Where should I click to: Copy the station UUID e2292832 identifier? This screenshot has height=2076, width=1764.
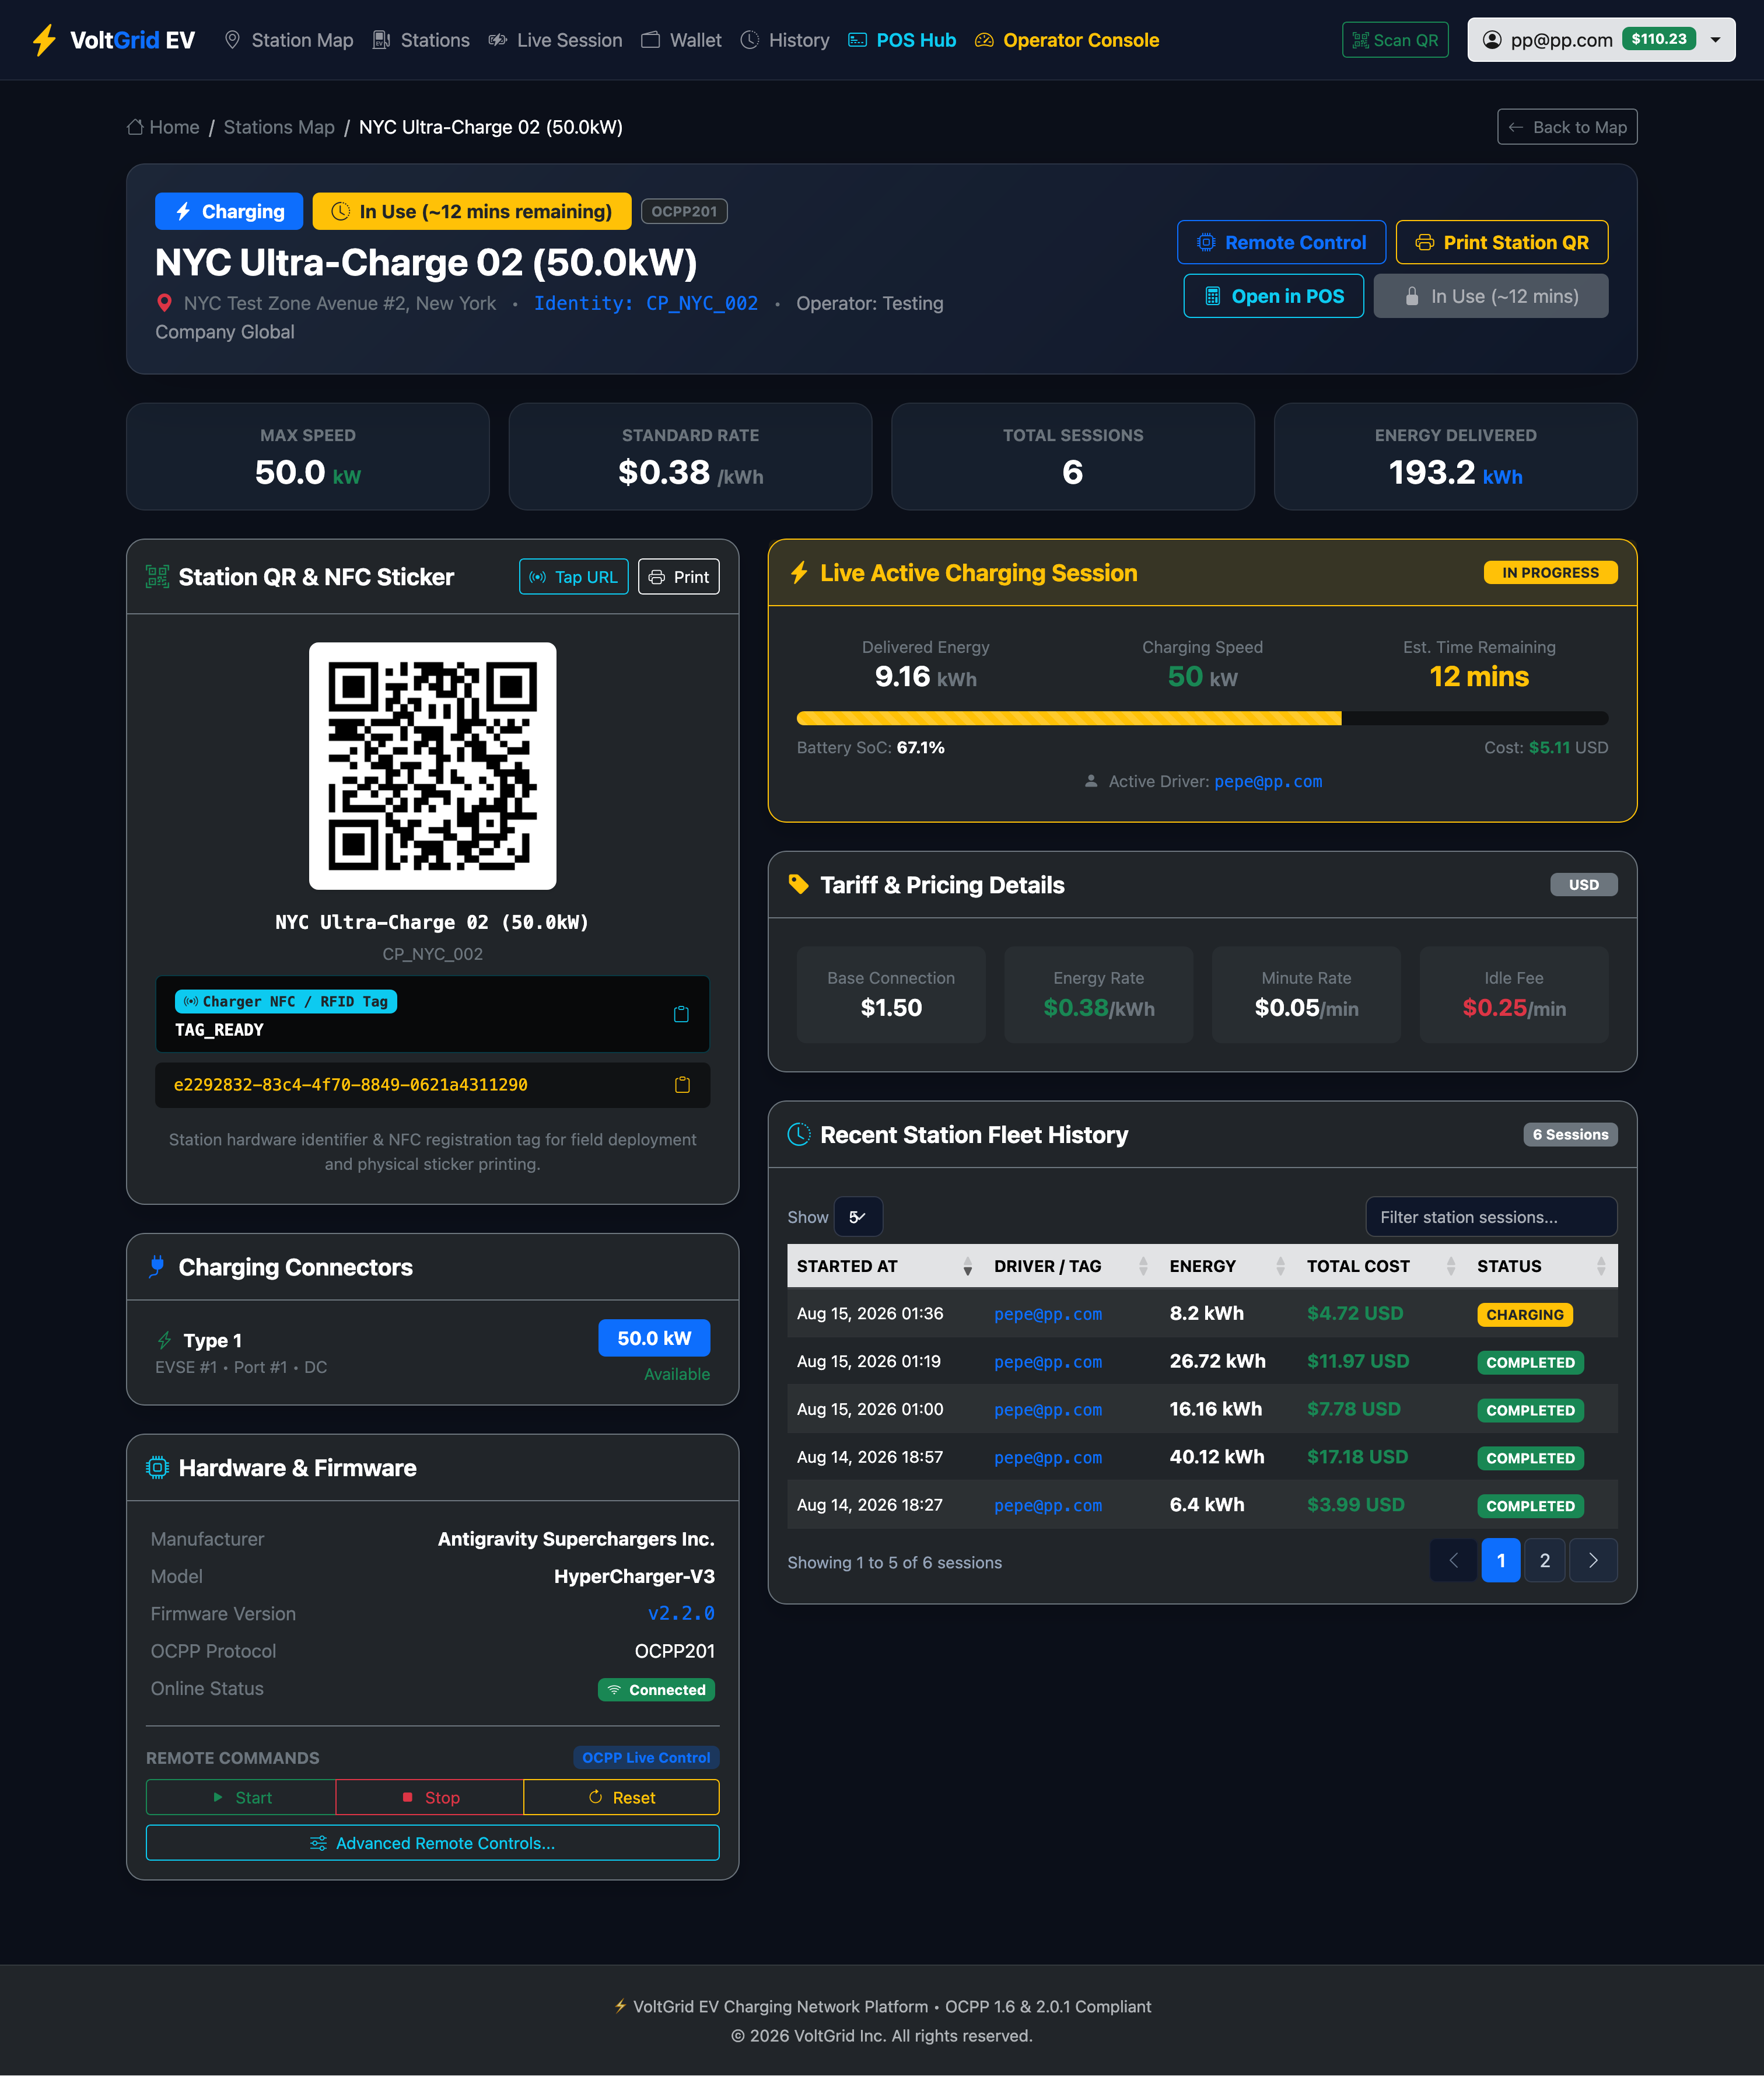pyautogui.click(x=682, y=1085)
